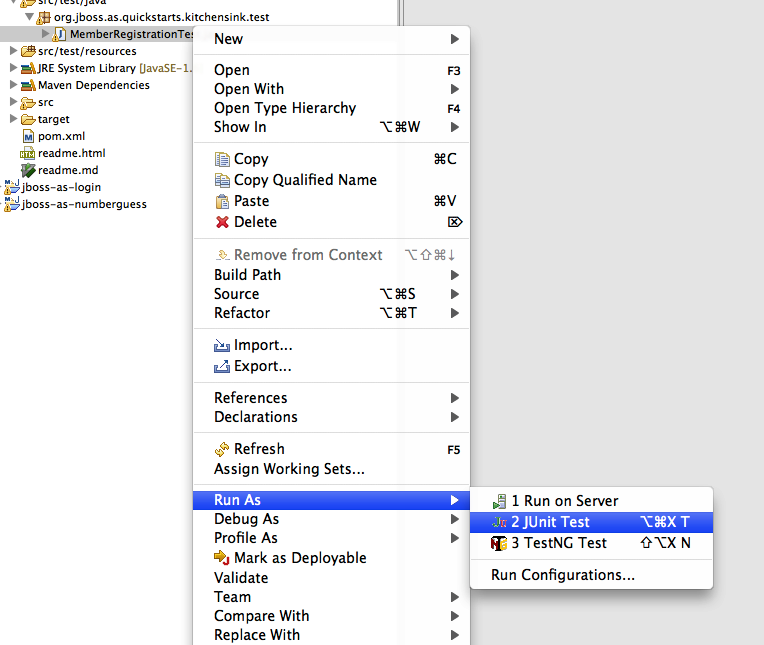Expand the target folder

coord(14,118)
